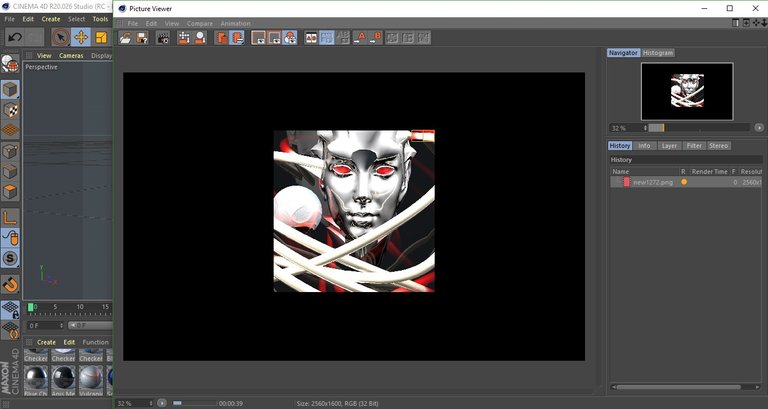Click the Save As icon in Picture Viewer
This screenshot has width=768, height=409.
[x=142, y=38]
